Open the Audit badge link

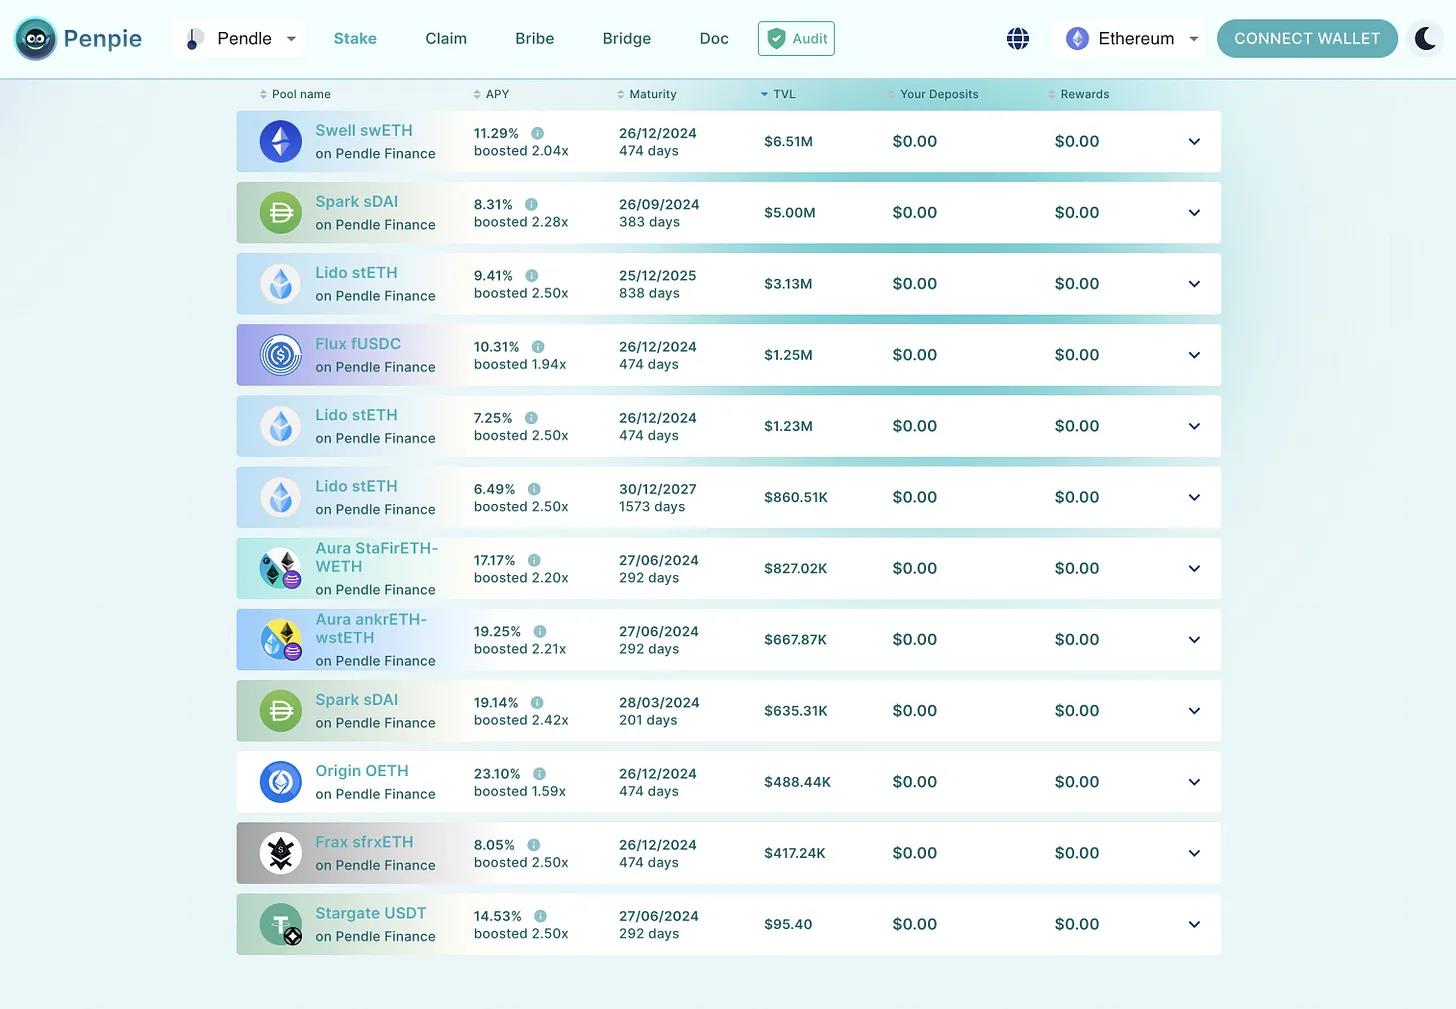796,39
